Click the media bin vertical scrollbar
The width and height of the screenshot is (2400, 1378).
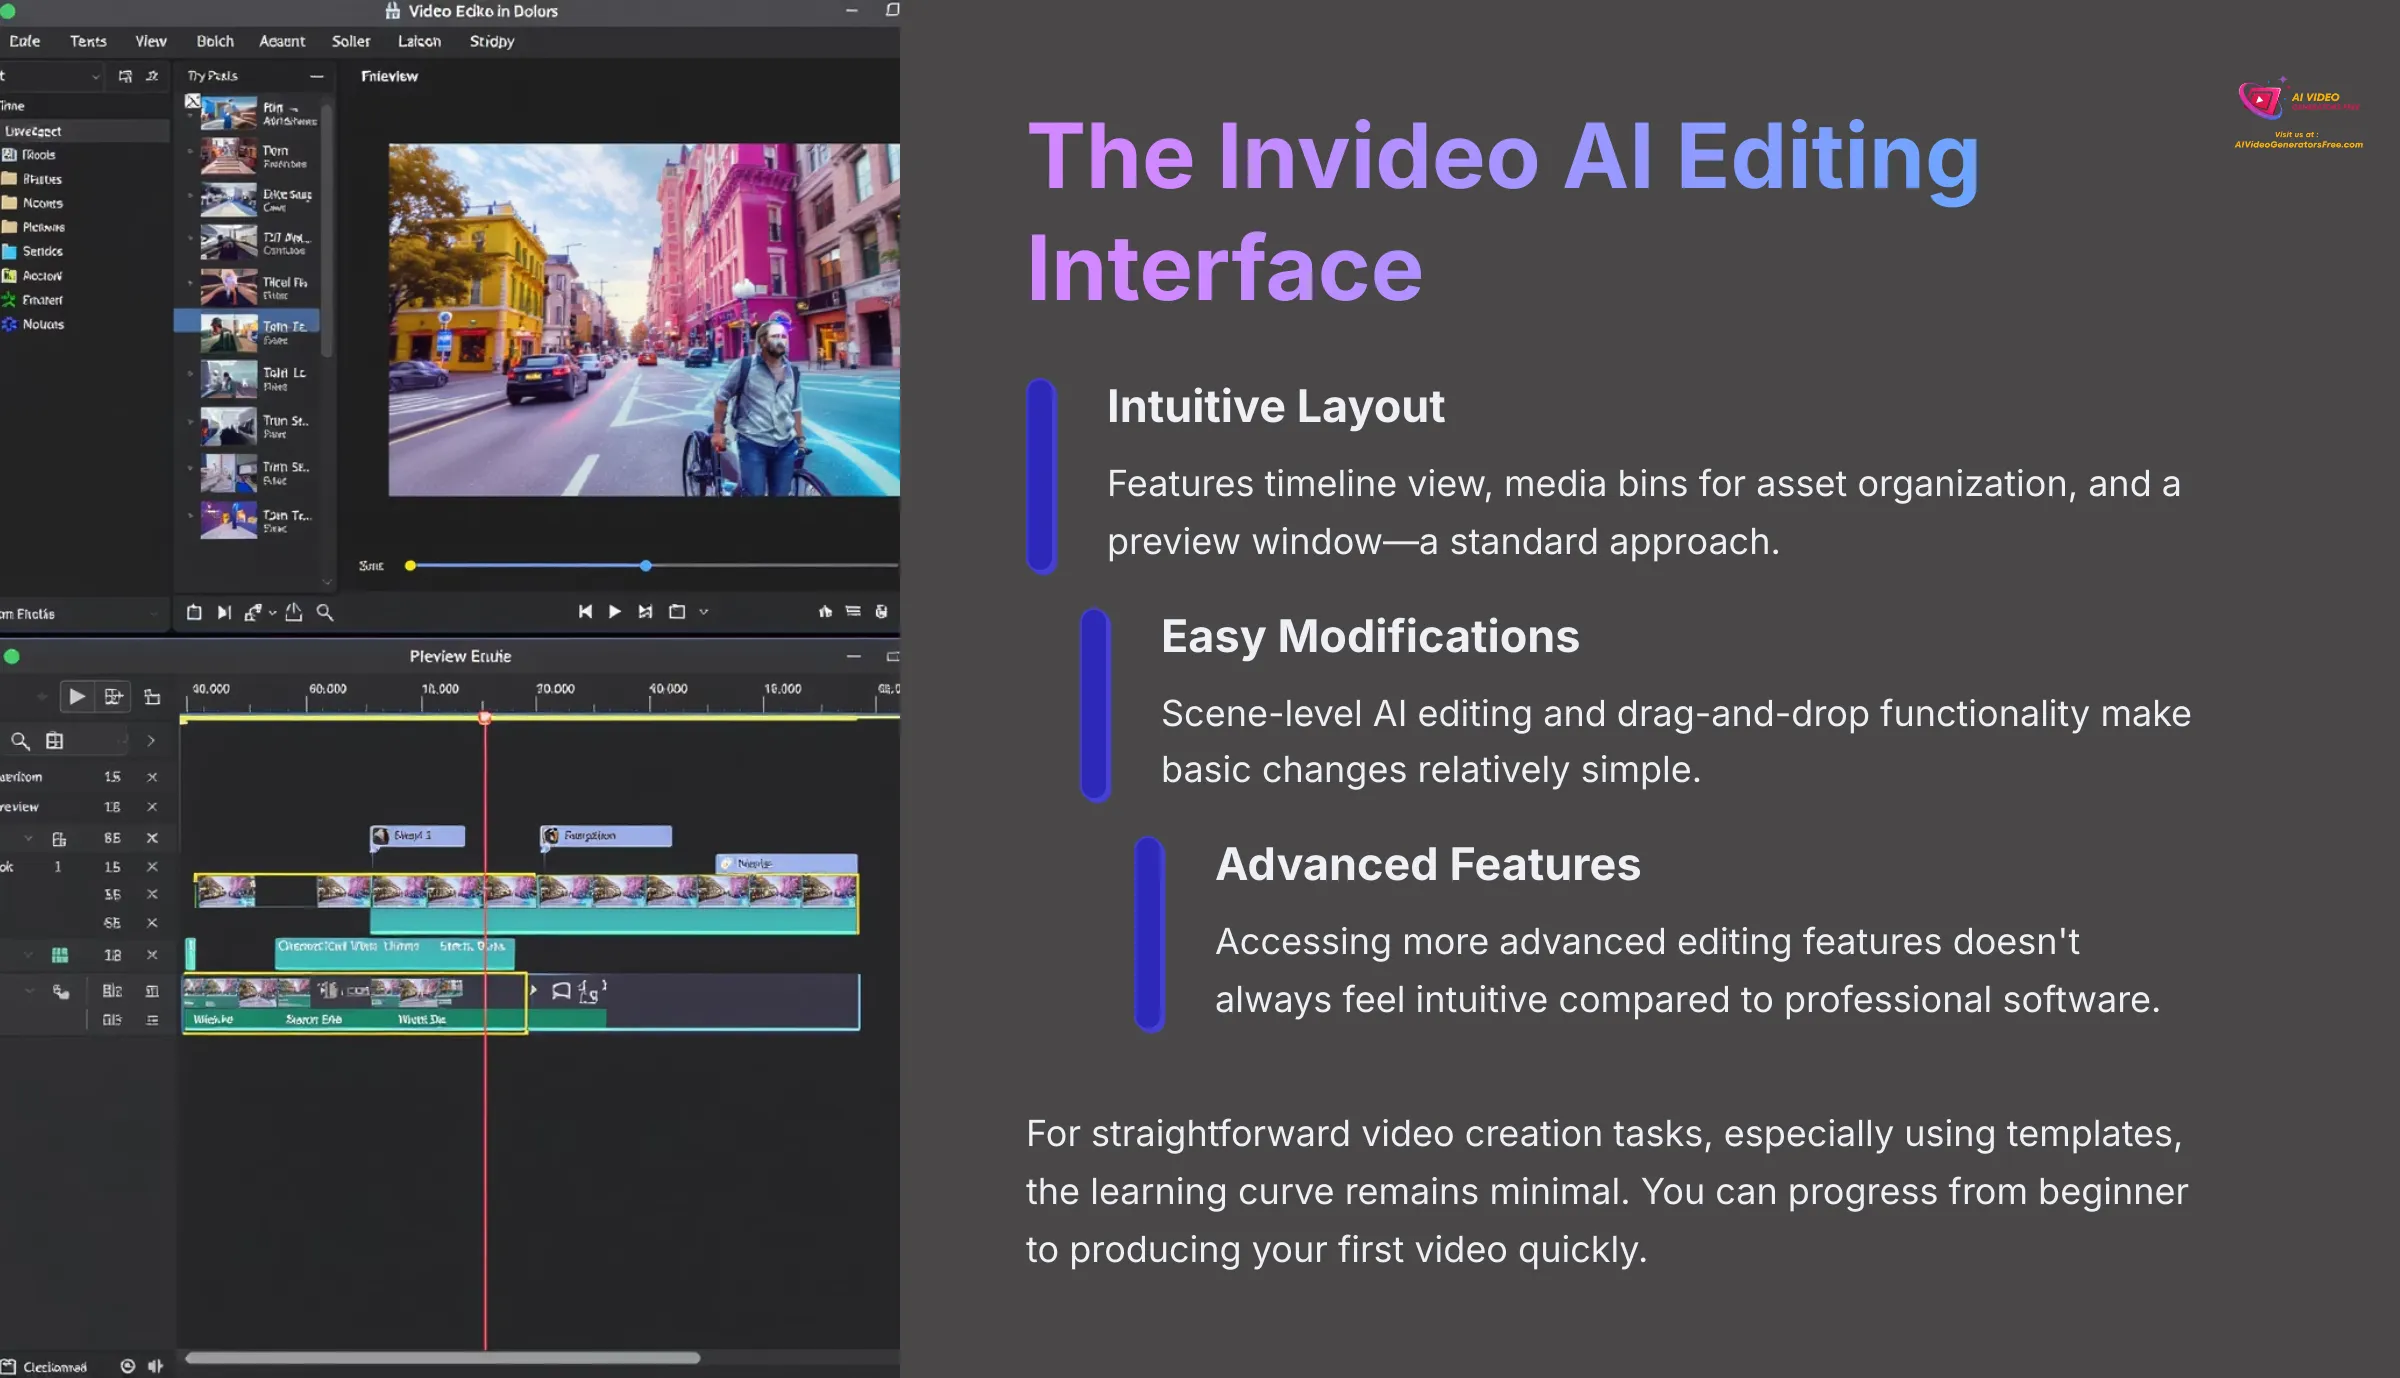coord(326,230)
